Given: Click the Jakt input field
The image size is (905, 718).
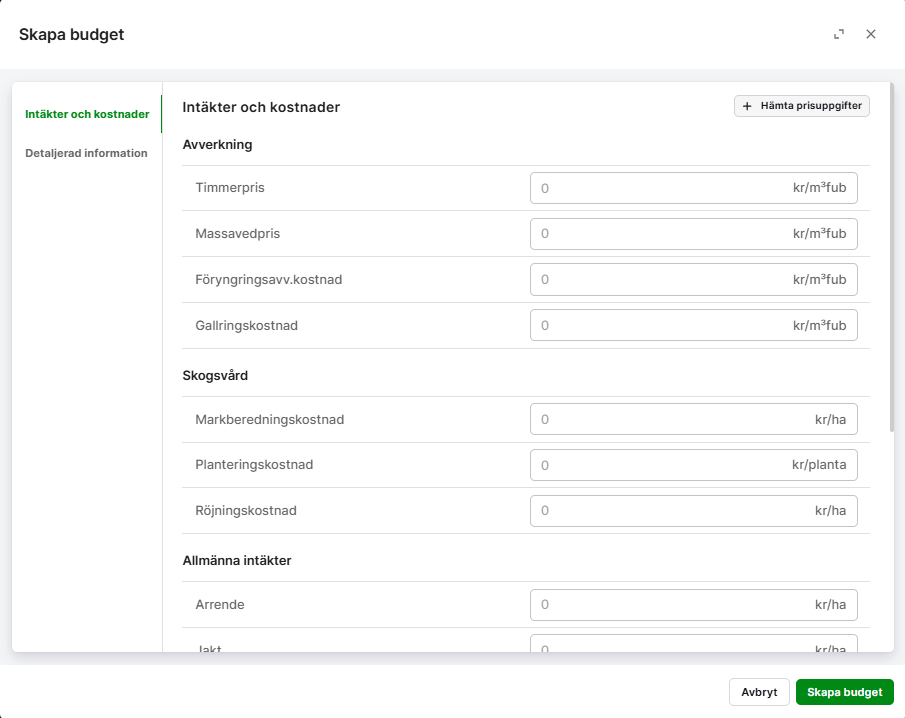Looking at the screenshot, I should coord(660,645).
